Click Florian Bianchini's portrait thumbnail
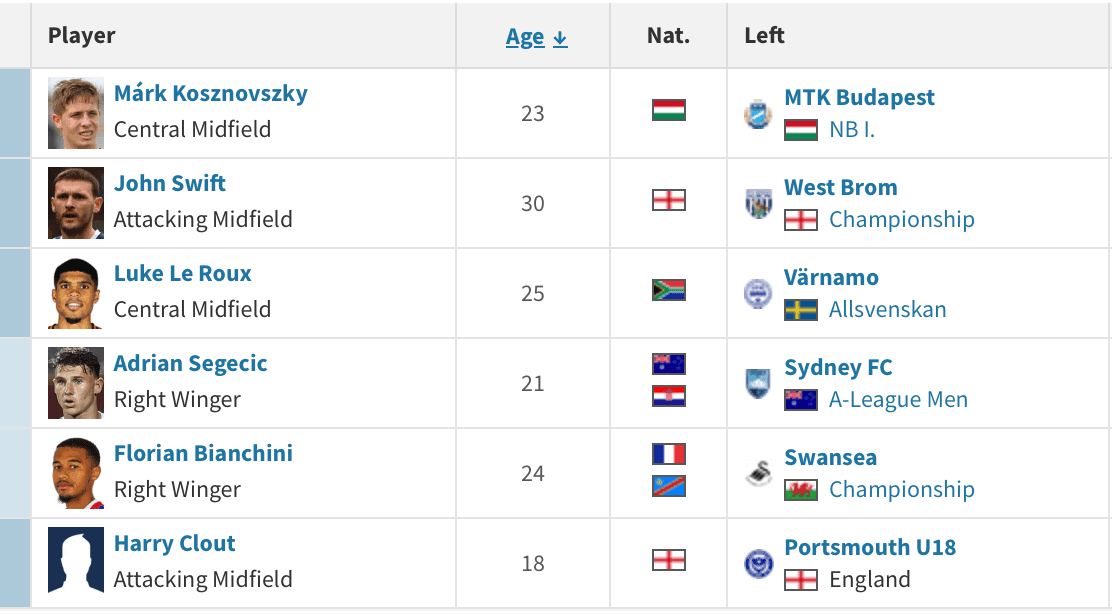The image size is (1112, 614). pyautogui.click(x=76, y=473)
